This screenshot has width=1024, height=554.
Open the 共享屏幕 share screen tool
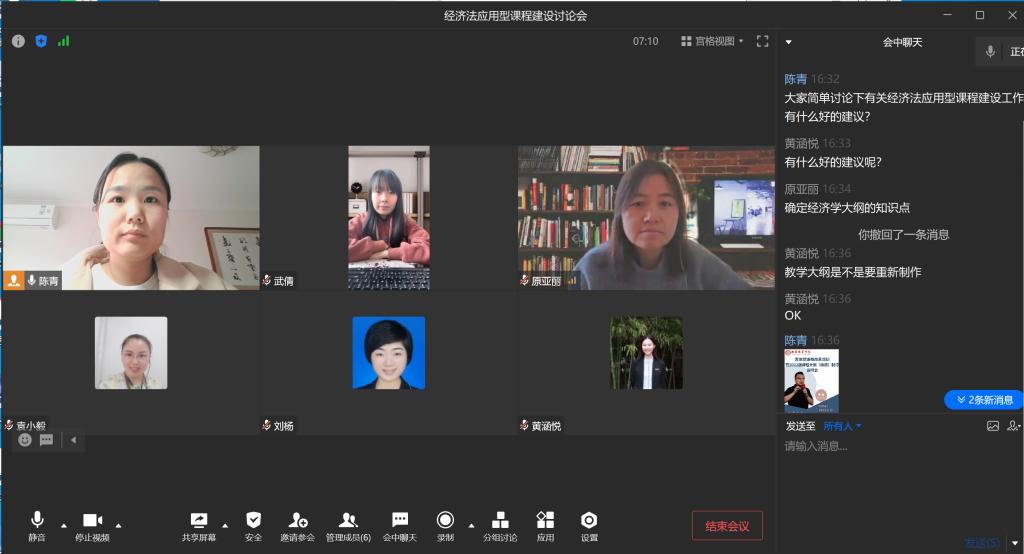(198, 525)
